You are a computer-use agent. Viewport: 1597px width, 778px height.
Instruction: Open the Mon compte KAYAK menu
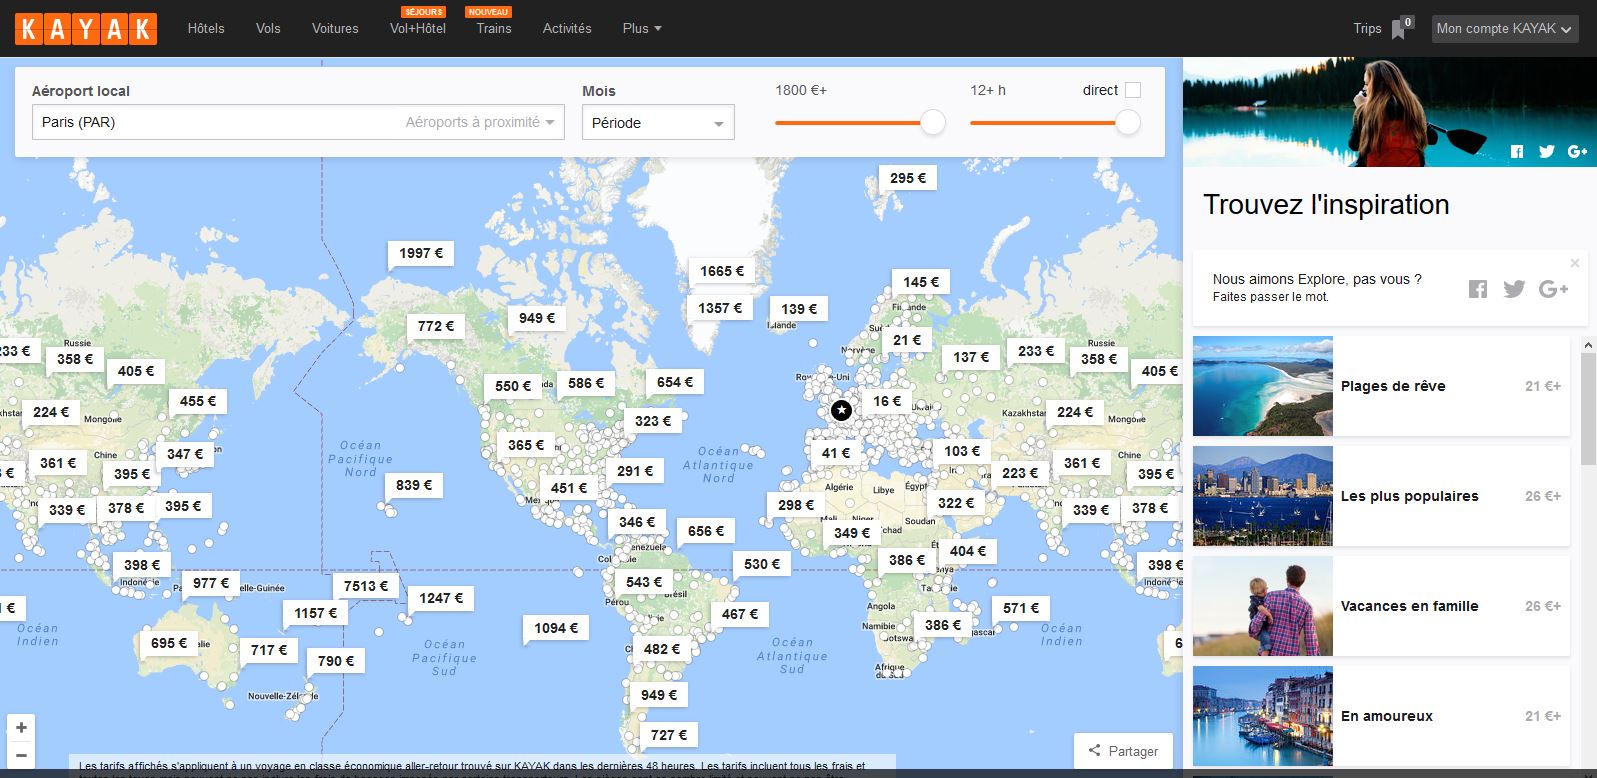[1504, 29]
